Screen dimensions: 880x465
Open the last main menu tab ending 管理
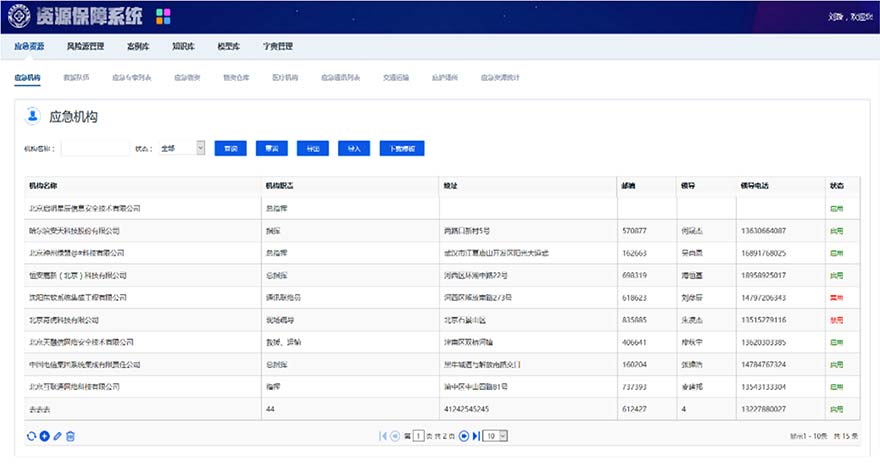[x=278, y=46]
